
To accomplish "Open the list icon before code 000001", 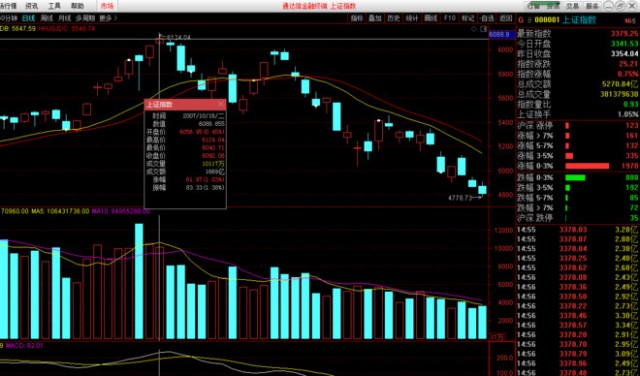I will (x=529, y=20).
